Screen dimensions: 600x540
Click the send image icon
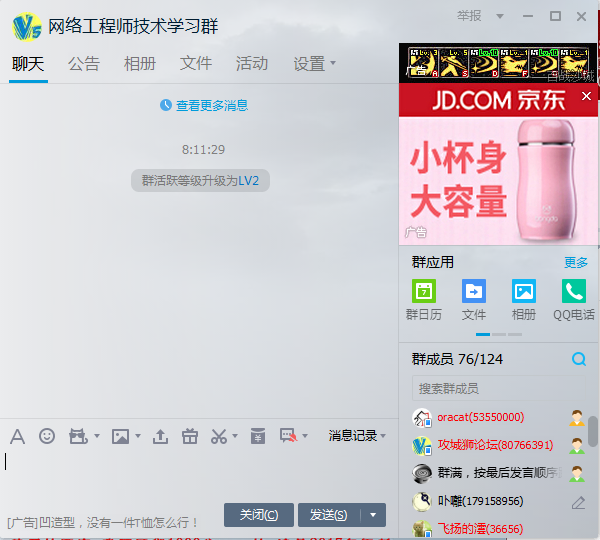point(120,436)
